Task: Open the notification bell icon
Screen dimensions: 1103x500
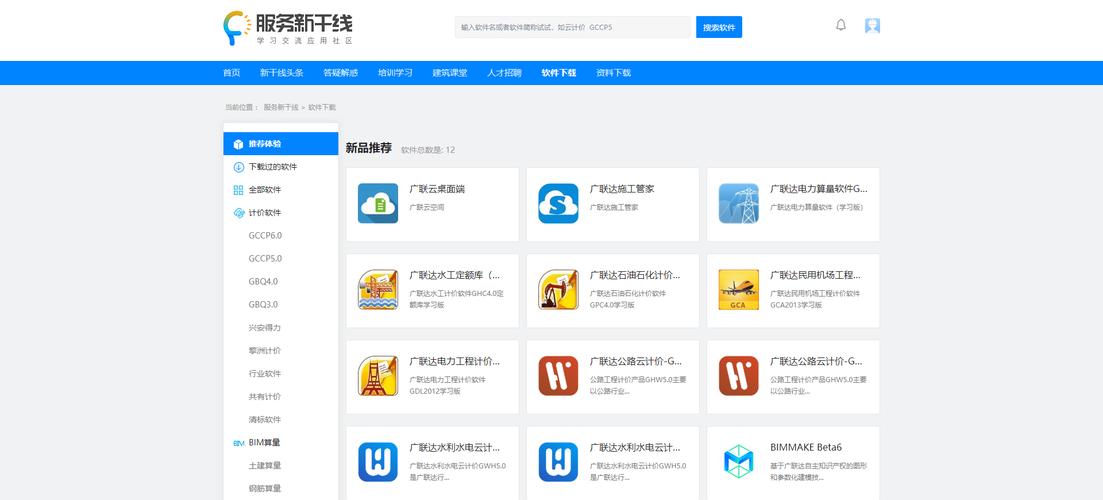Action: (841, 25)
